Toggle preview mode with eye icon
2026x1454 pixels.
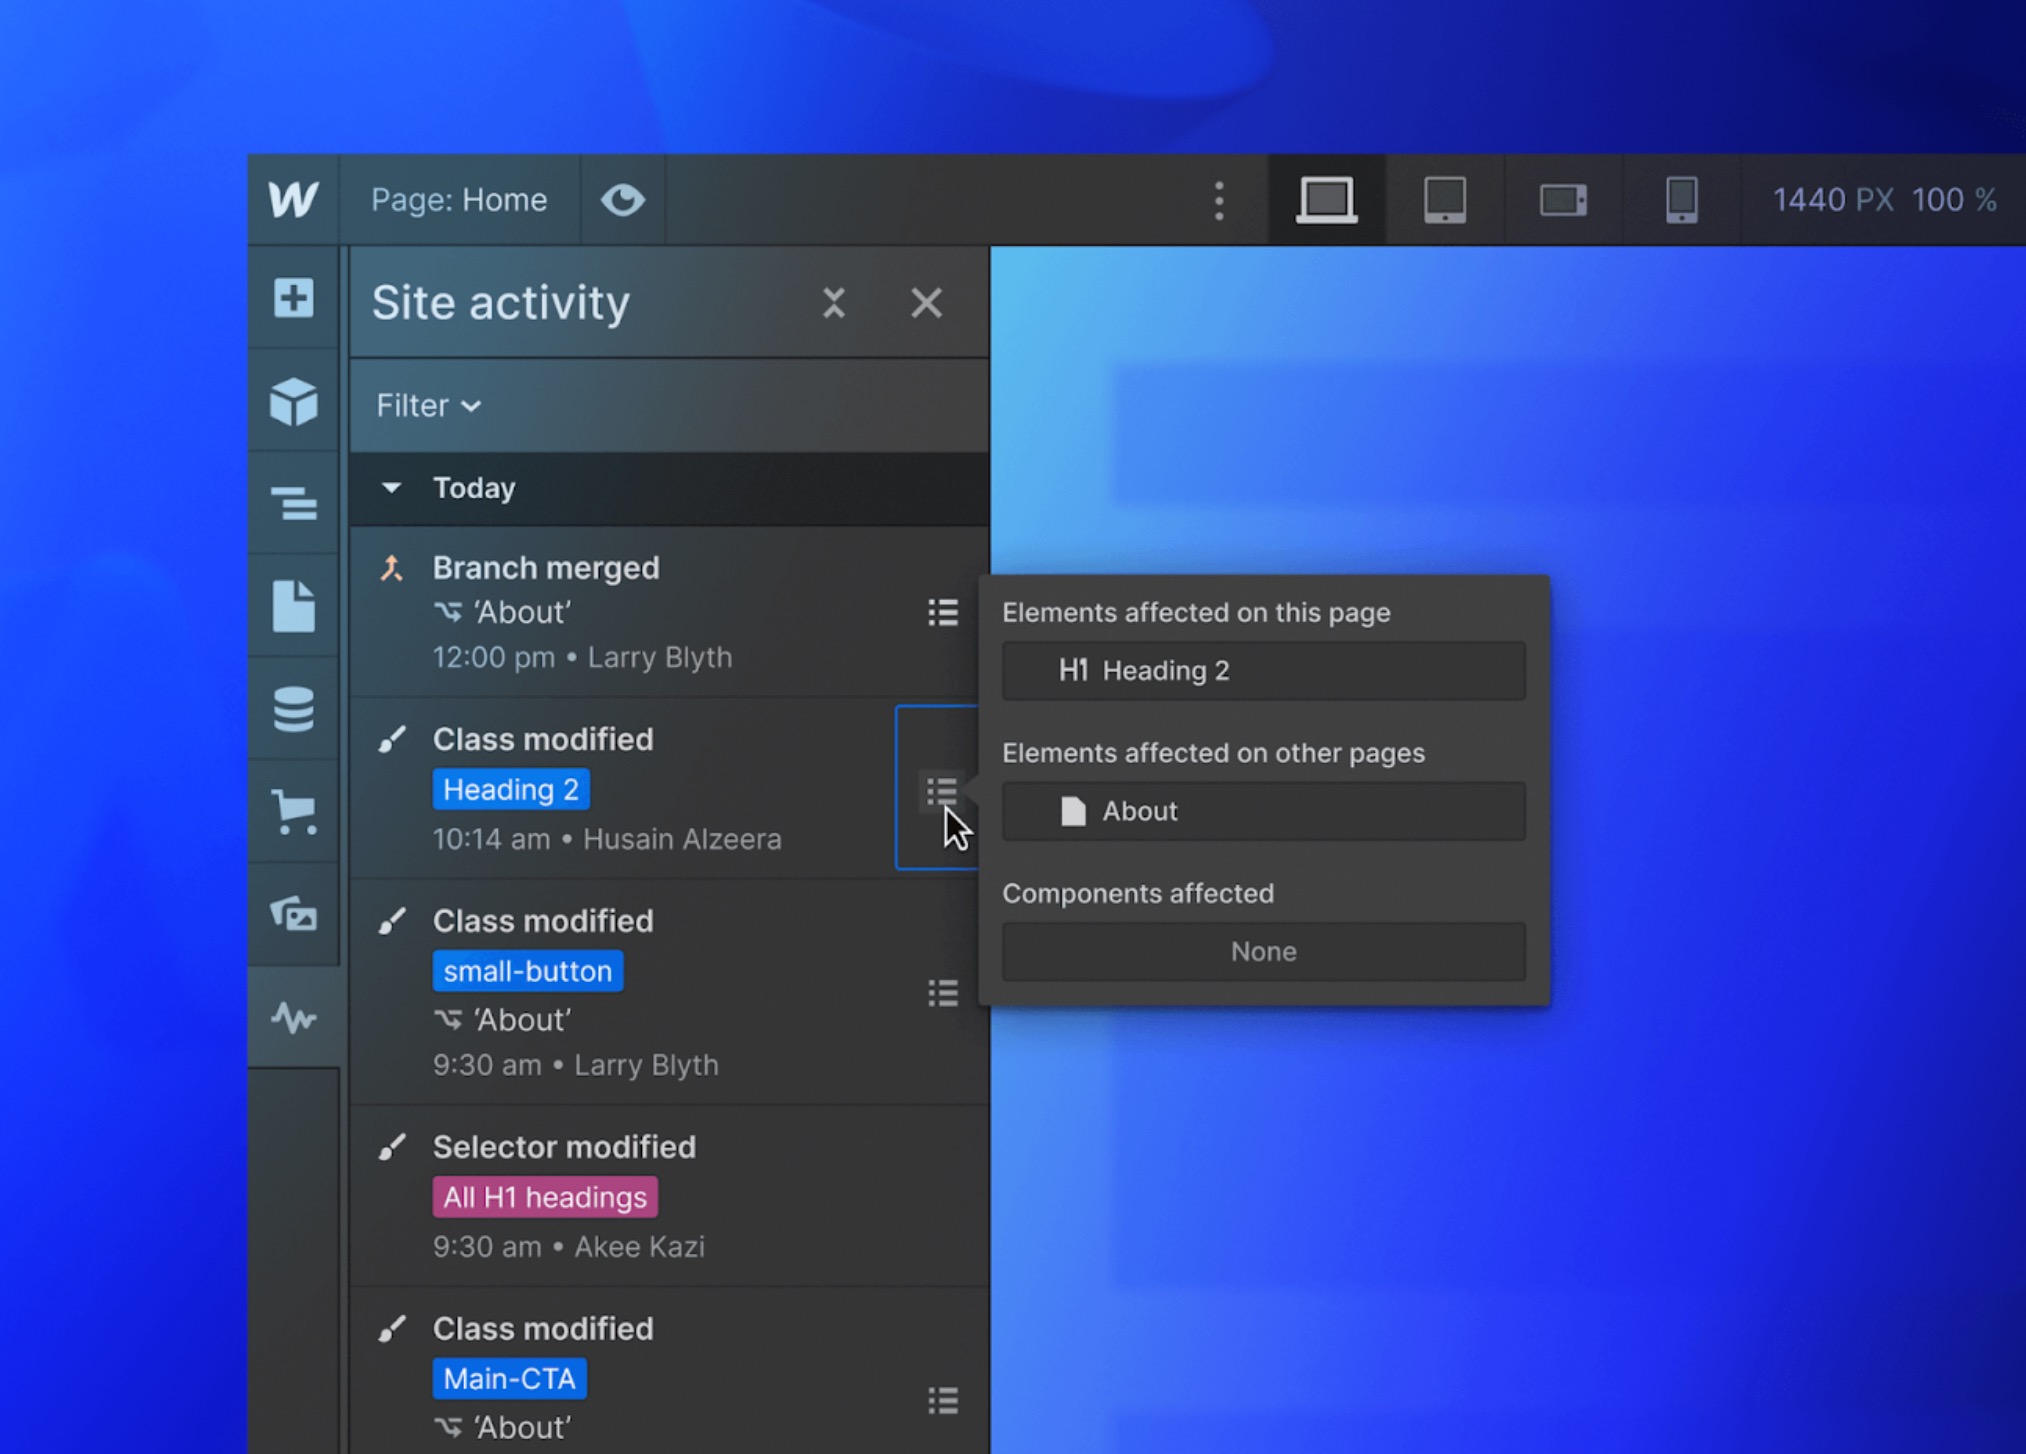coord(622,200)
